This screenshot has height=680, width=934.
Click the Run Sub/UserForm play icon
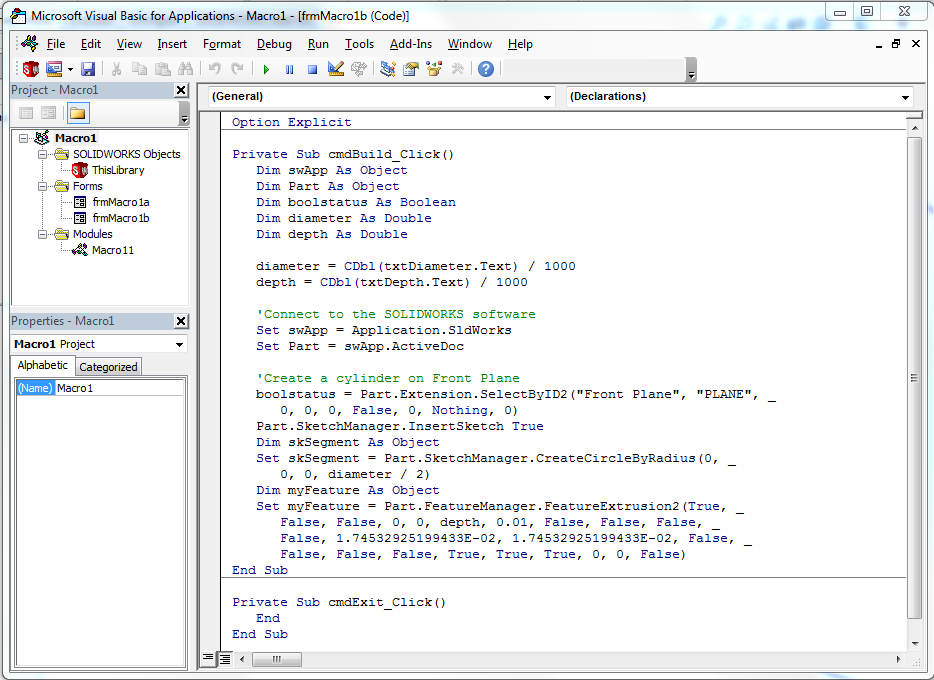(266, 69)
